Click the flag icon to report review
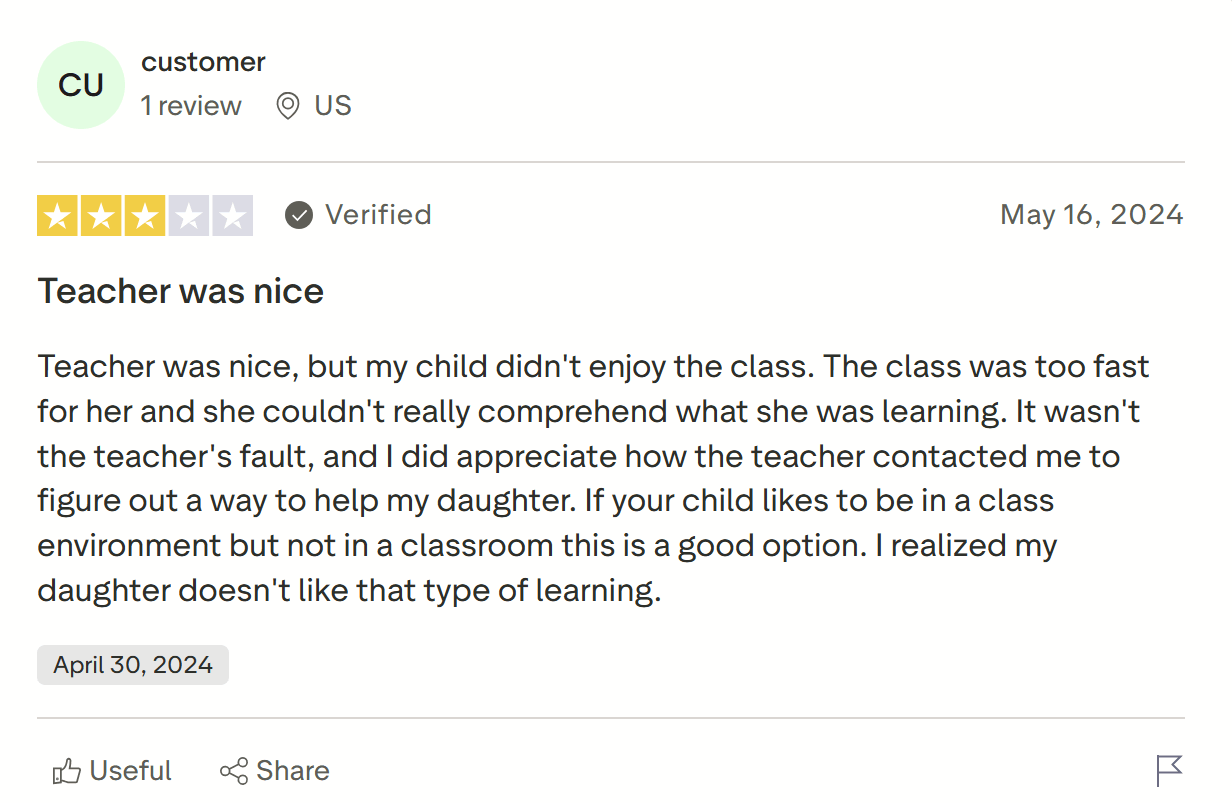This screenshot has height=803, width=1232. point(1171,769)
